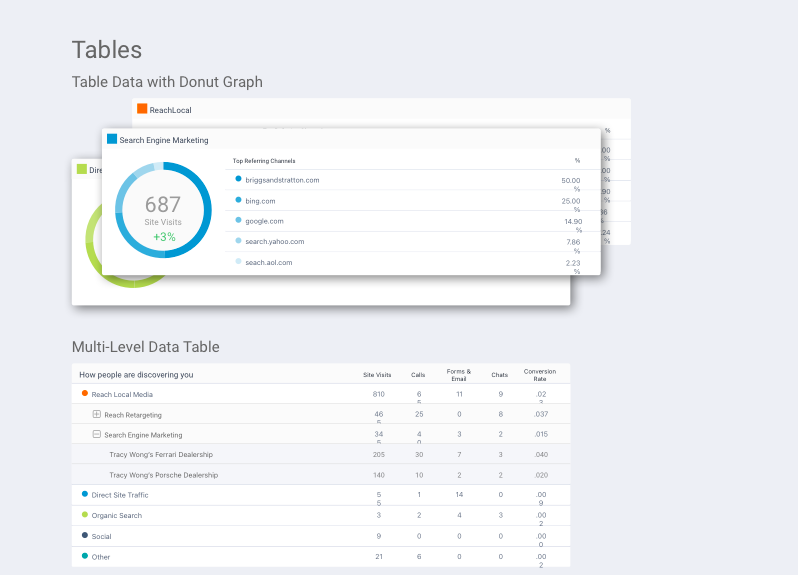This screenshot has height=575, width=798.
Task: Expand the Reach Retargeting row
Action: coord(96,414)
